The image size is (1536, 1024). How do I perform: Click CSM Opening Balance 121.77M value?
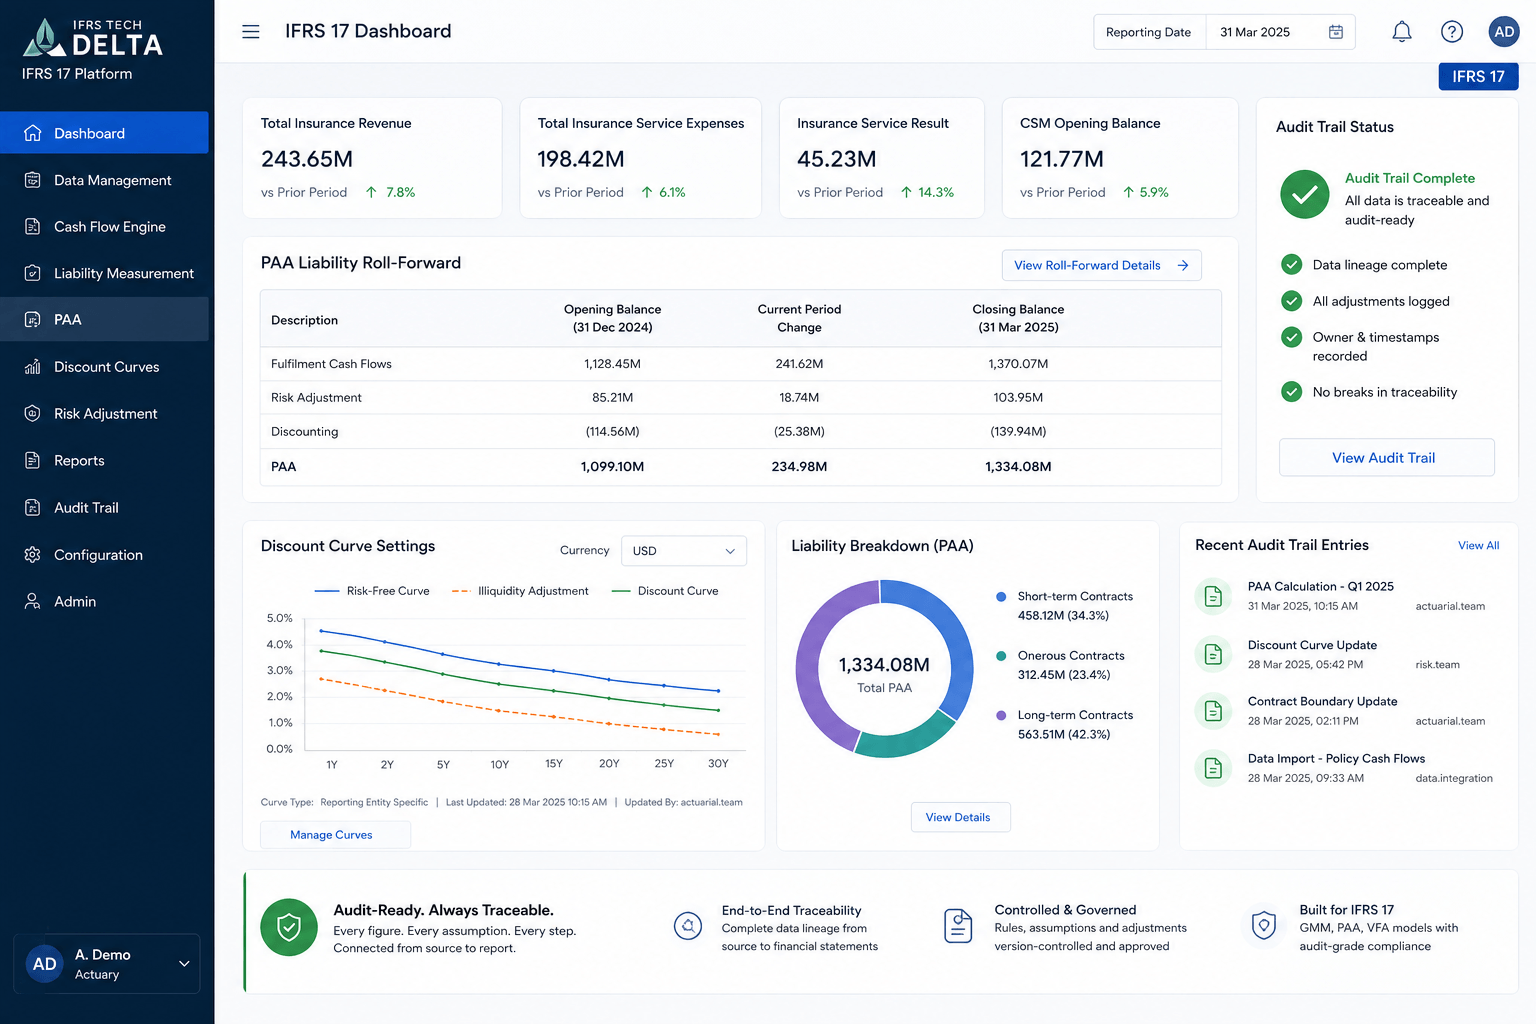1062,159
